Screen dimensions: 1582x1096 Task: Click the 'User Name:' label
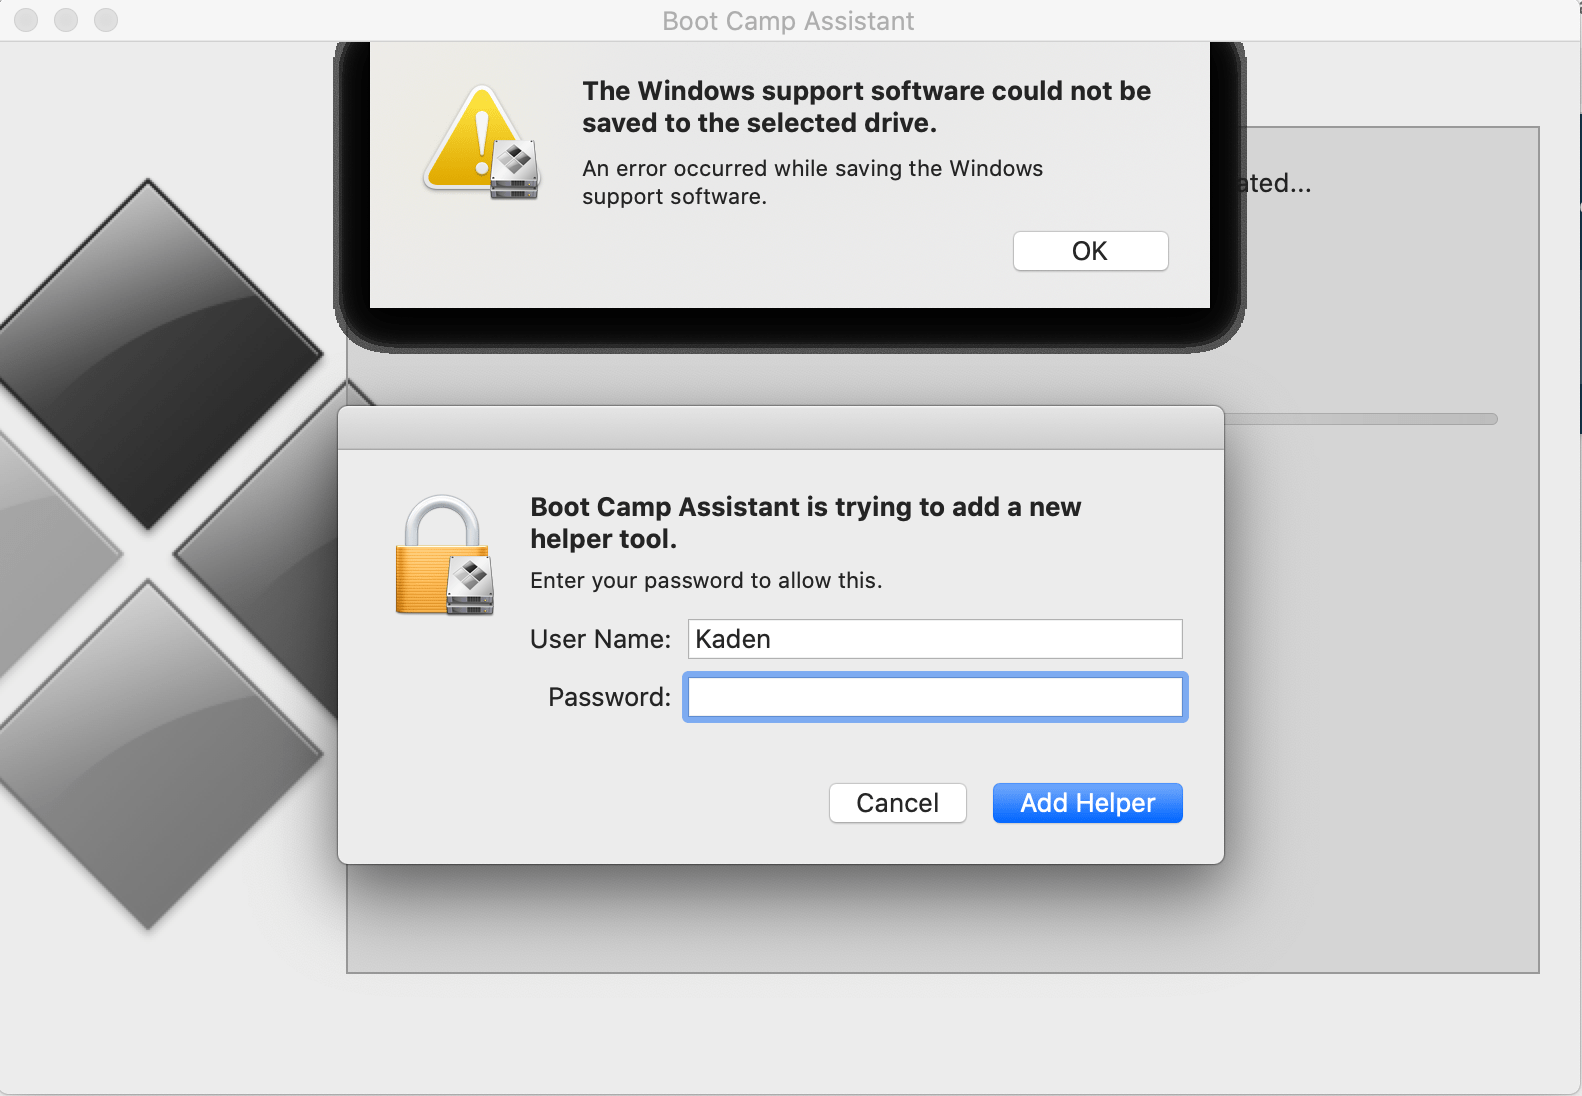[600, 639]
